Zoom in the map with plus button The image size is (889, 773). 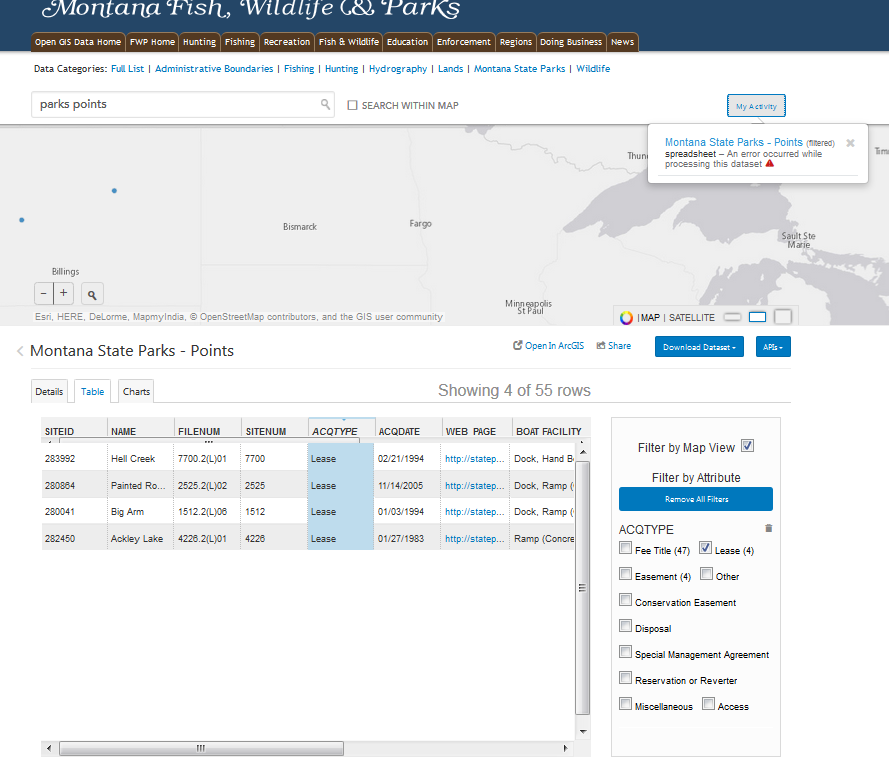tap(64, 294)
